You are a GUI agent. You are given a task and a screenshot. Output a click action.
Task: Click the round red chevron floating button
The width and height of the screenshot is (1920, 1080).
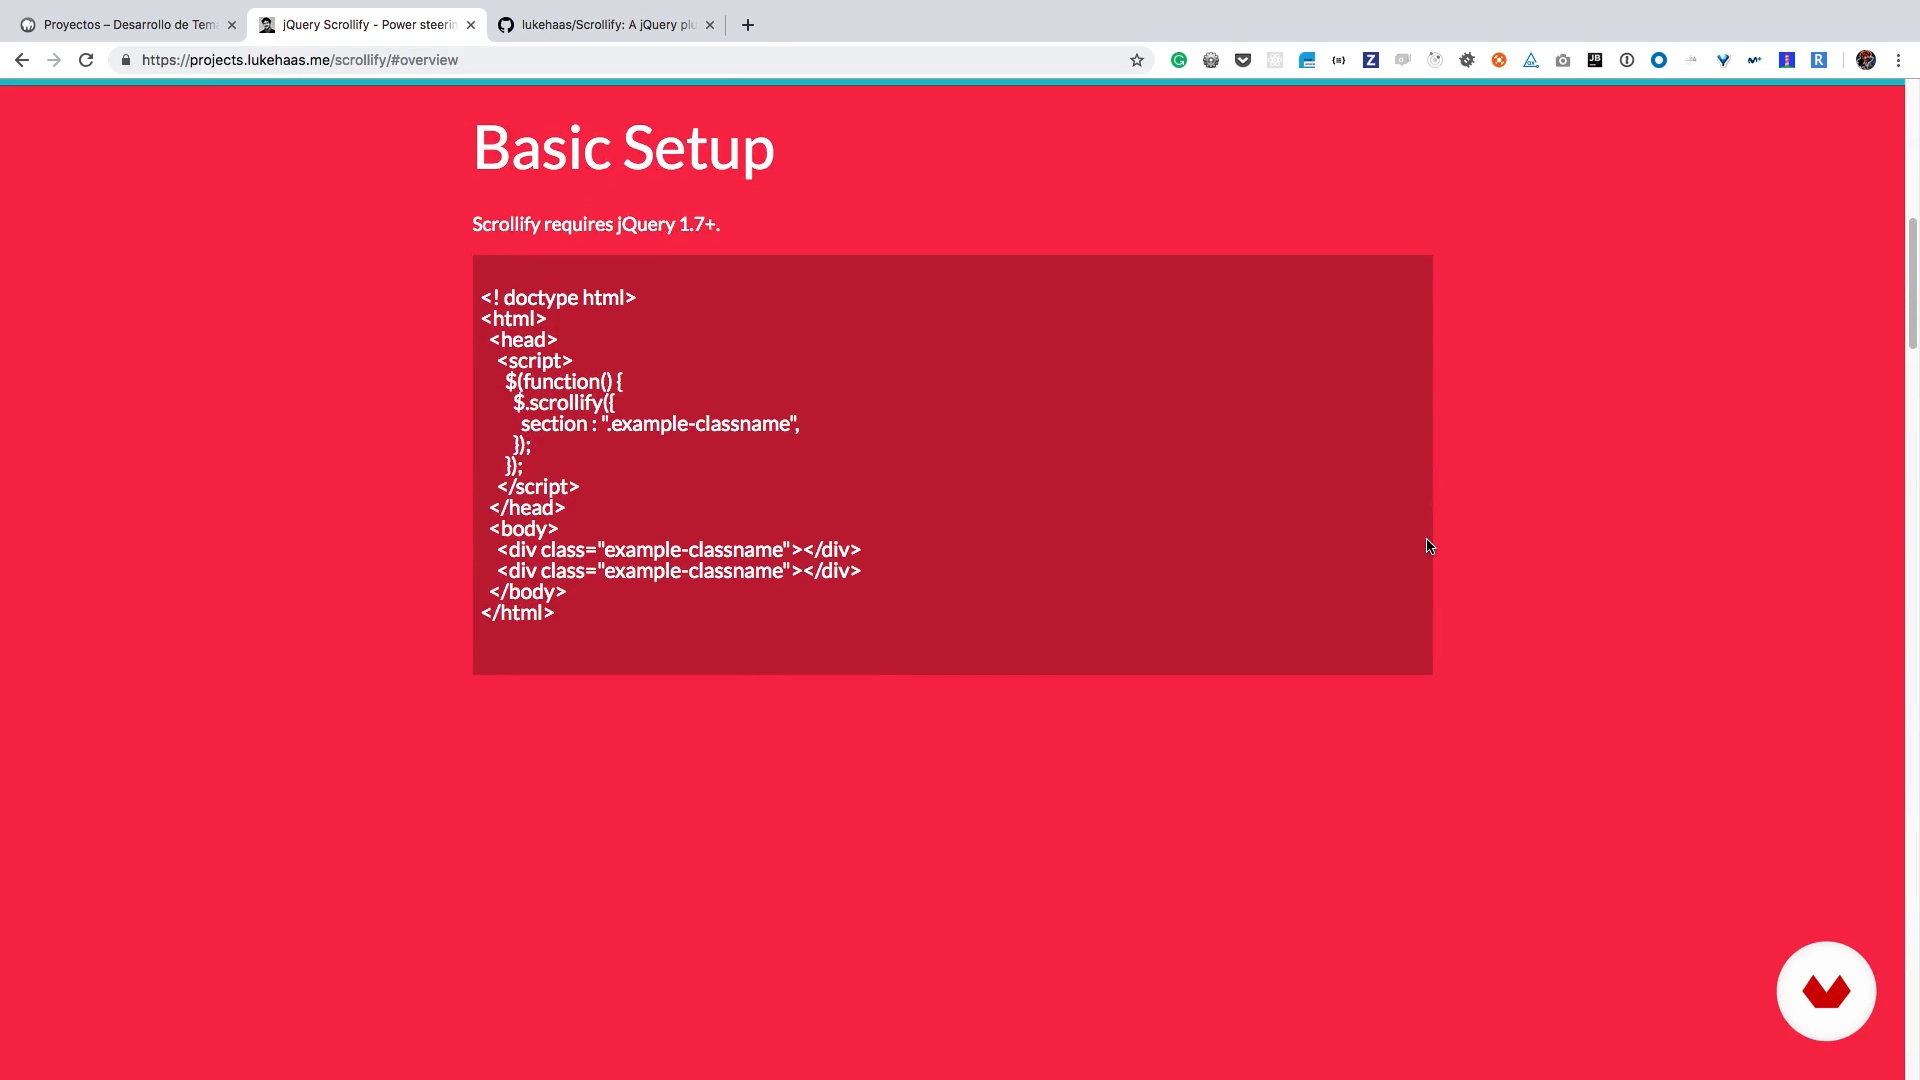(x=1826, y=991)
